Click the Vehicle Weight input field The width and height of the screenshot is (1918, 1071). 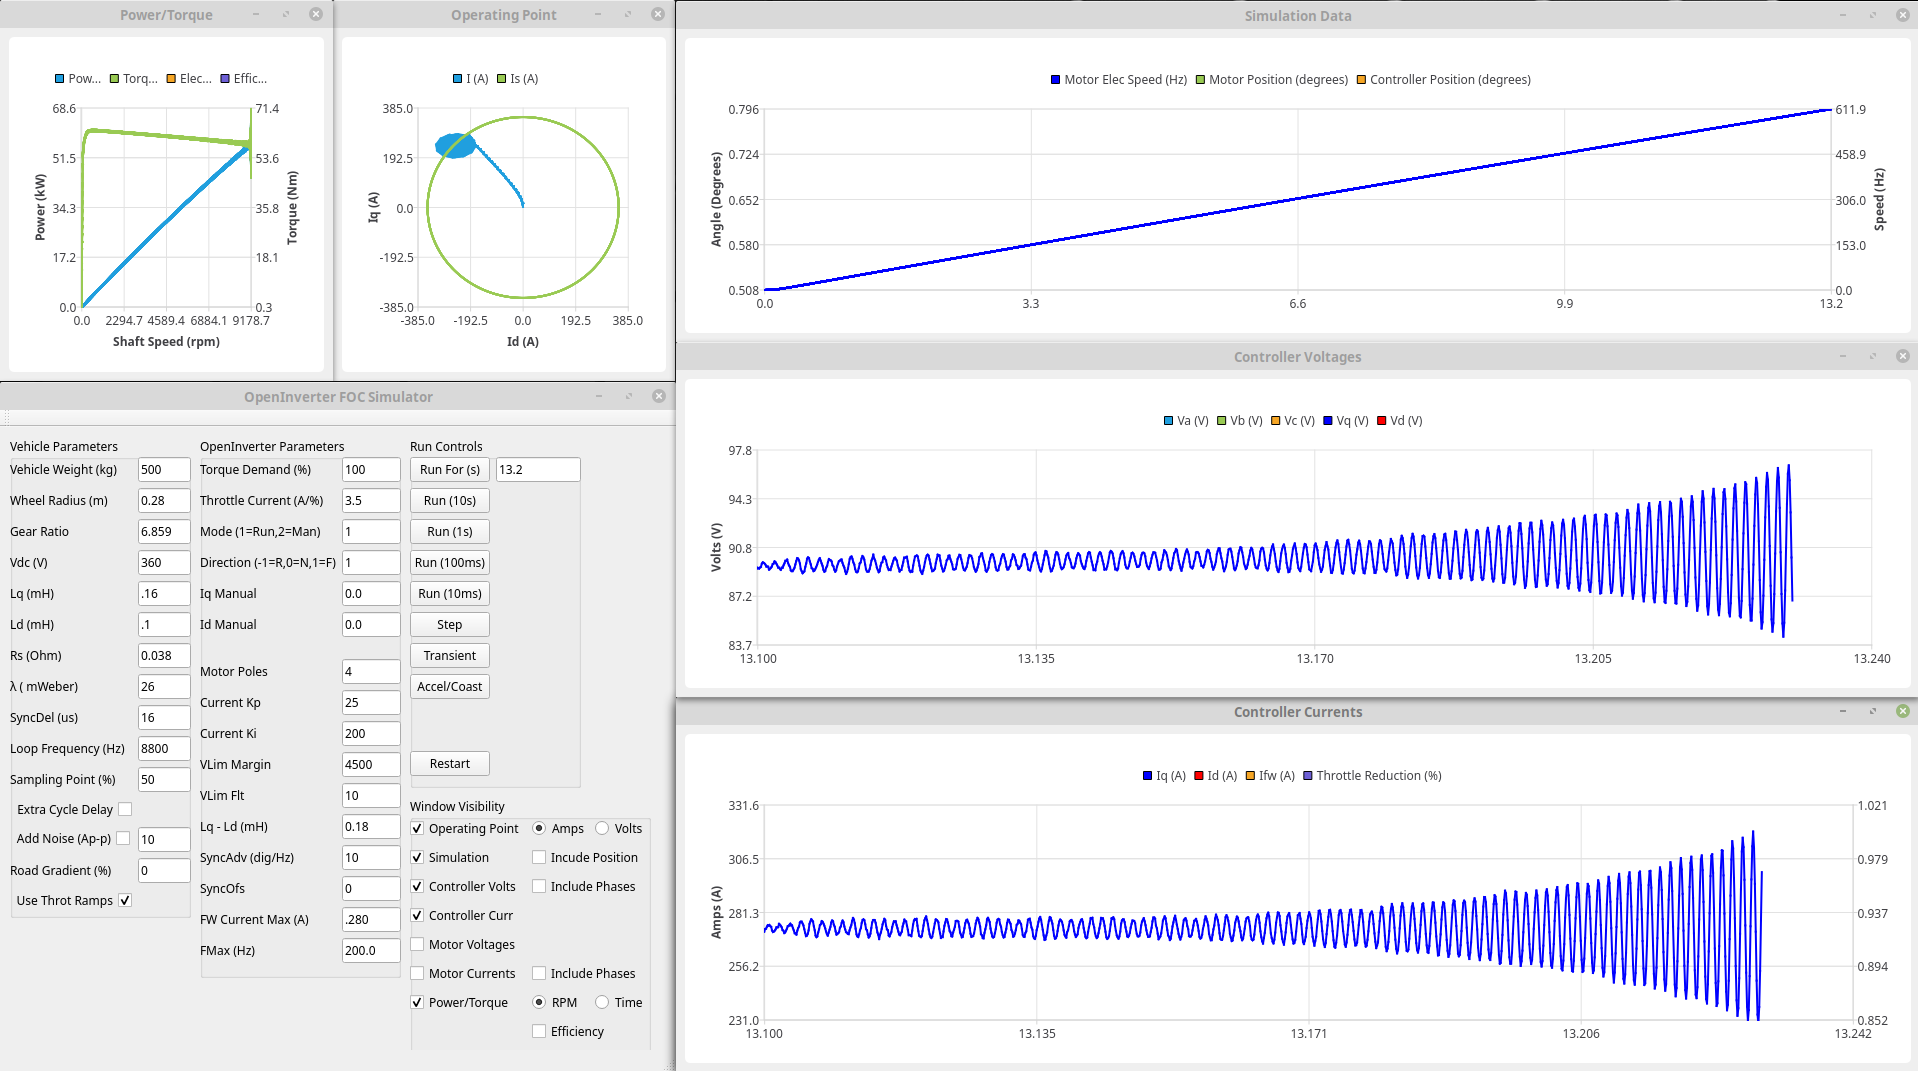click(163, 470)
